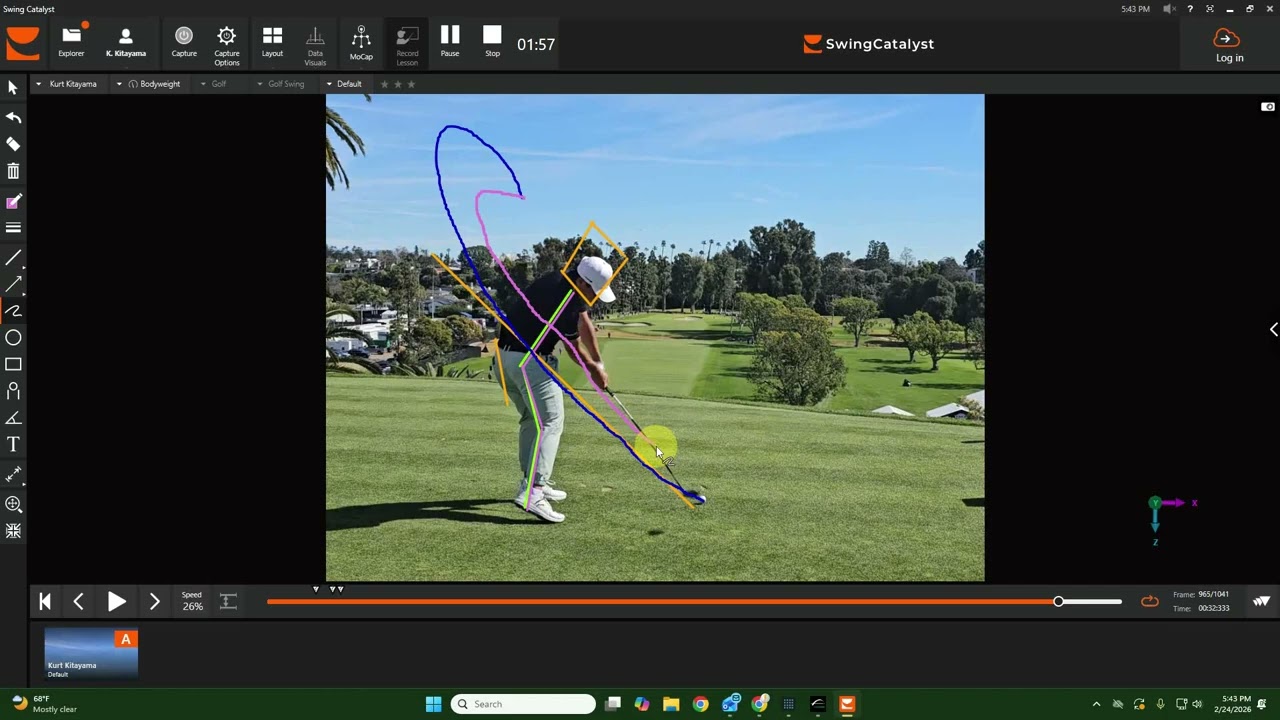Step back one frame
The width and height of the screenshot is (1280, 720).
pos(78,601)
